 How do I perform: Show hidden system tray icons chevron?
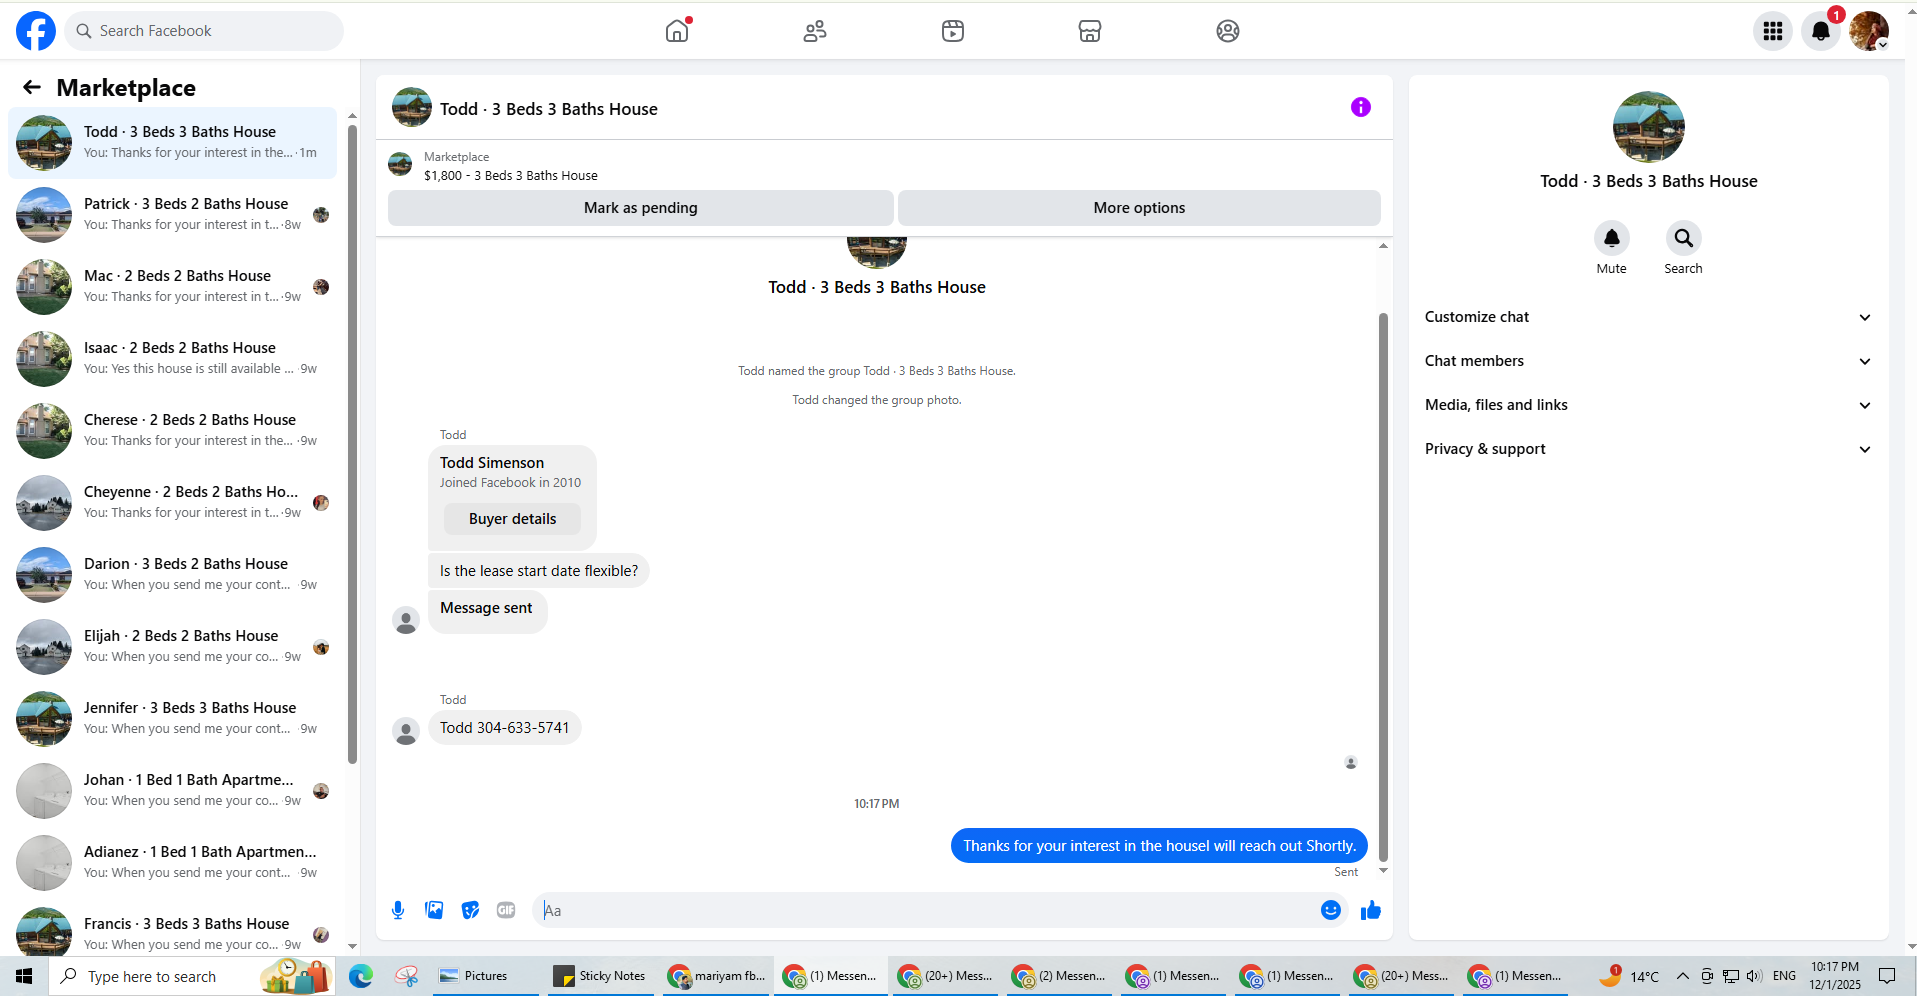click(x=1682, y=976)
